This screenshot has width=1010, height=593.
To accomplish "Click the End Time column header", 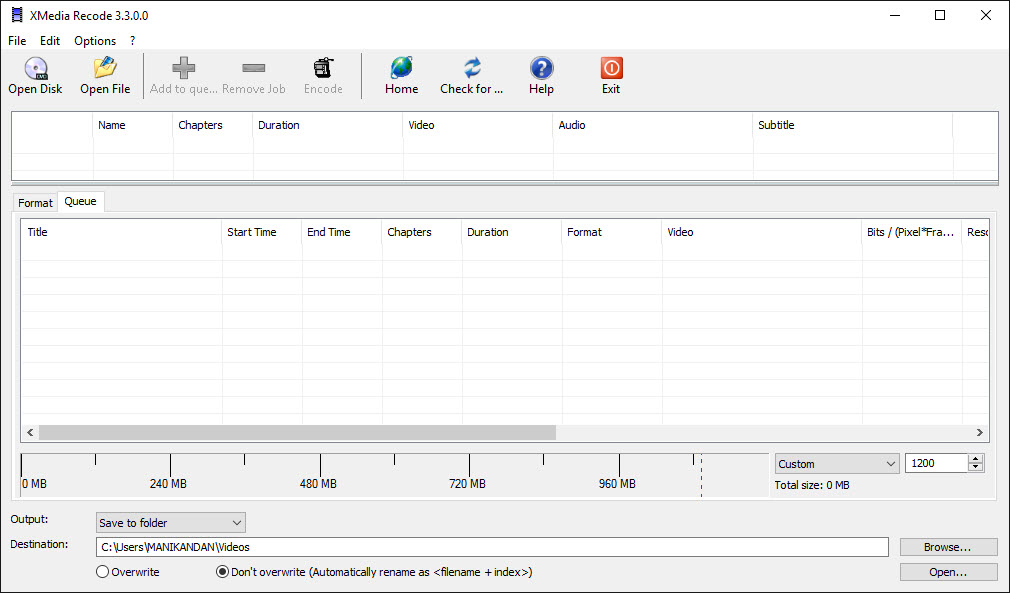I will (341, 232).
